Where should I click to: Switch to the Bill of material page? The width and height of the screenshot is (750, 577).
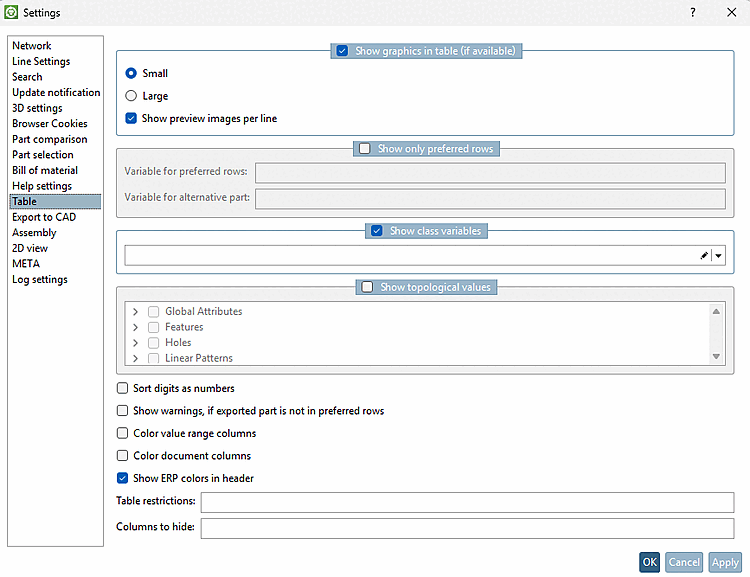pos(45,170)
